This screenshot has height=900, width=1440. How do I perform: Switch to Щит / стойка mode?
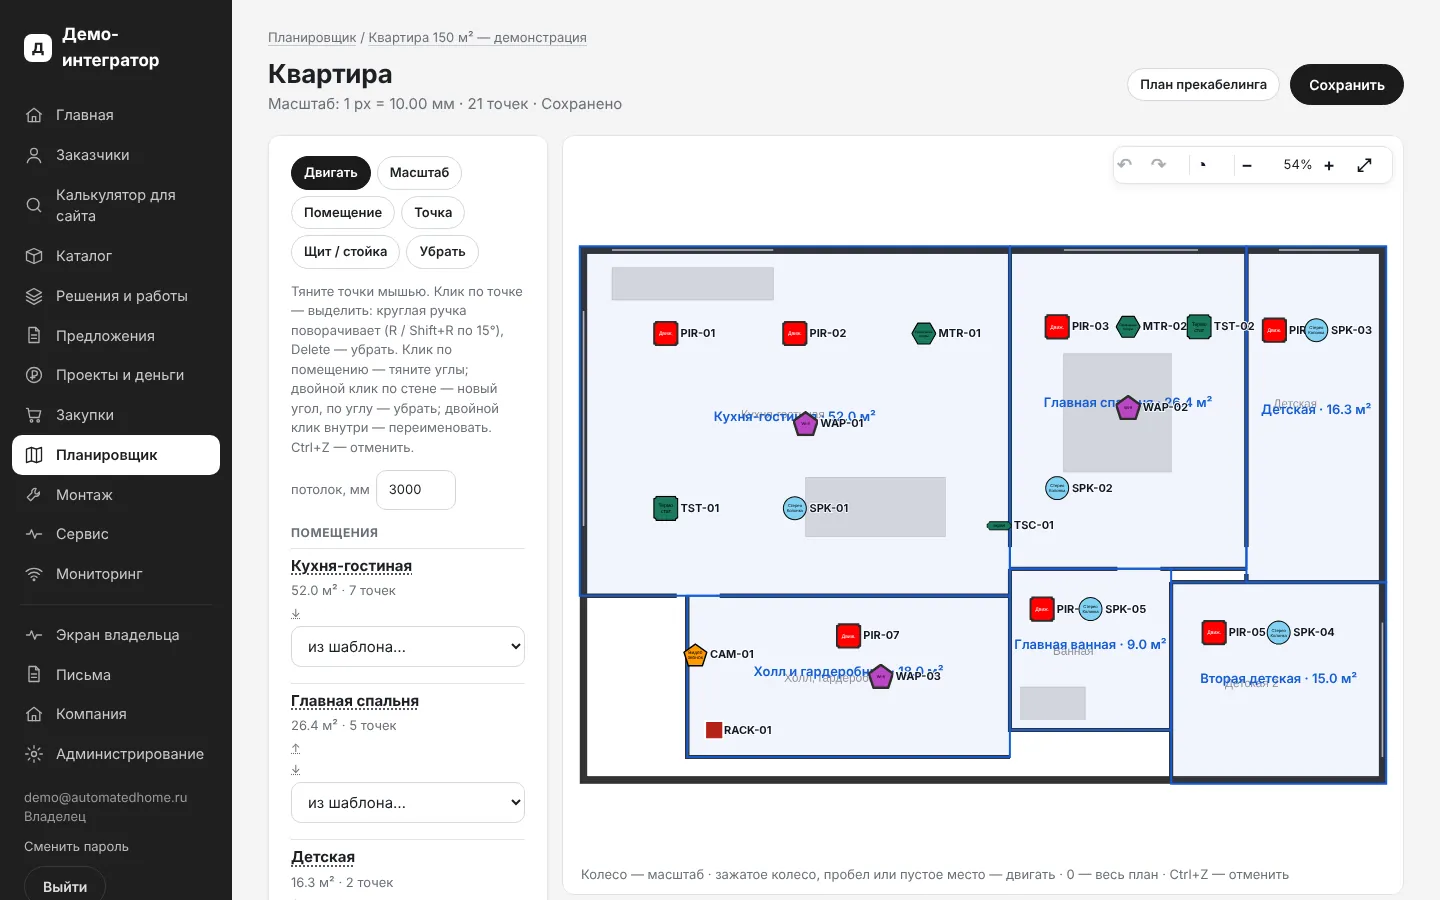click(x=345, y=252)
